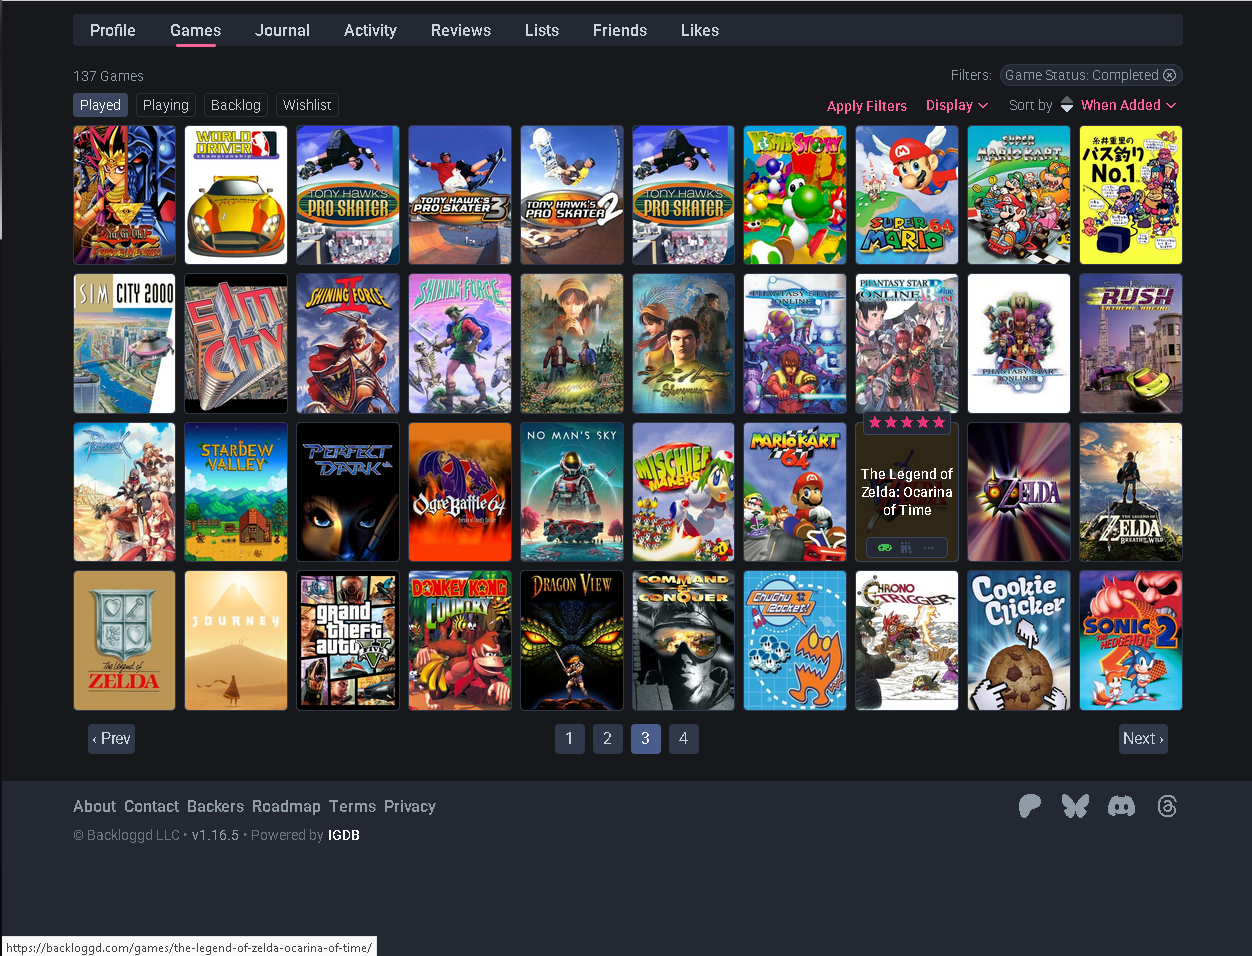Viewport: 1252px width, 956px height.
Task: Jump to page 2
Action: click(607, 739)
